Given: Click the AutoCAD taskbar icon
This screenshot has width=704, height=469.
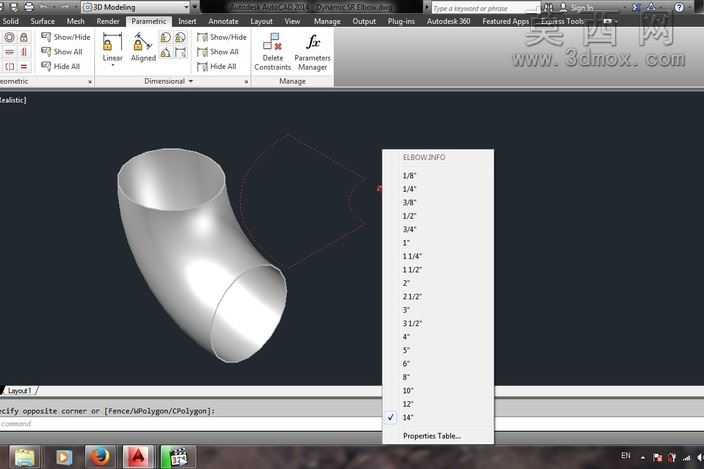Looking at the screenshot, I should point(138,457).
